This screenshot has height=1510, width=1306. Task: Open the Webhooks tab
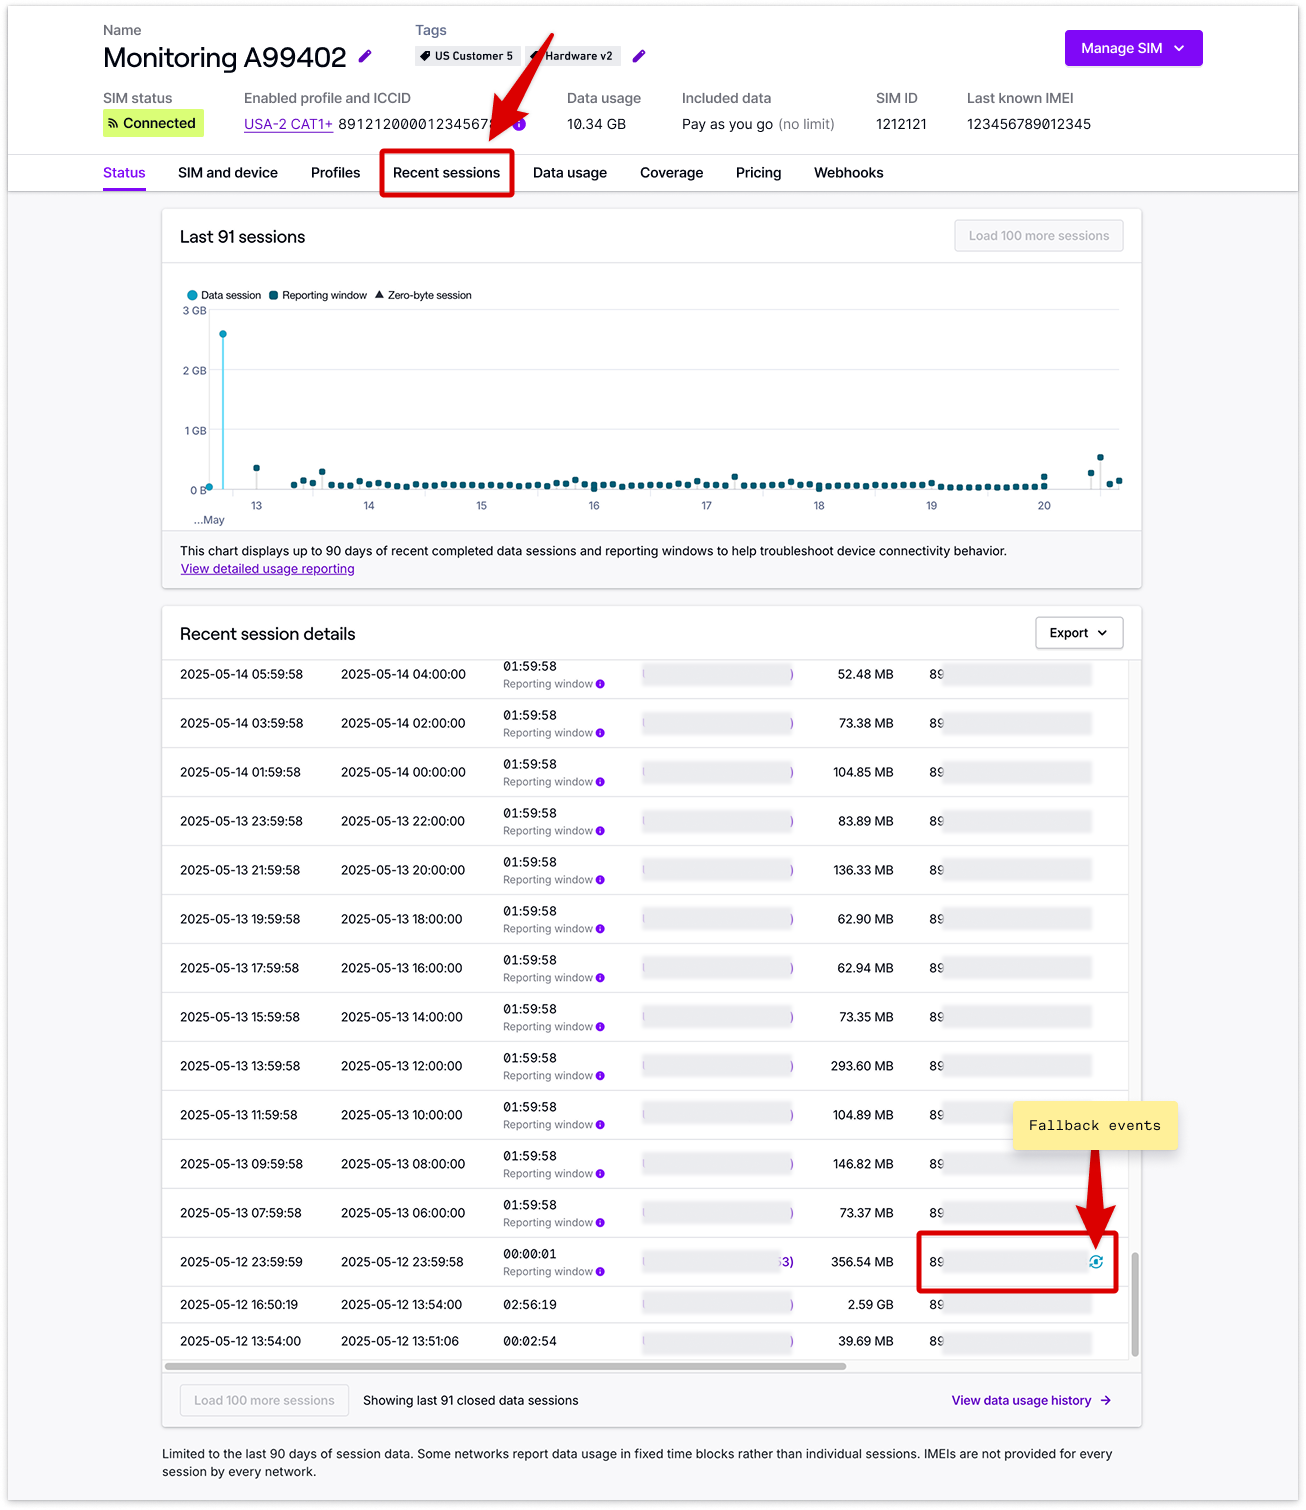coord(848,173)
